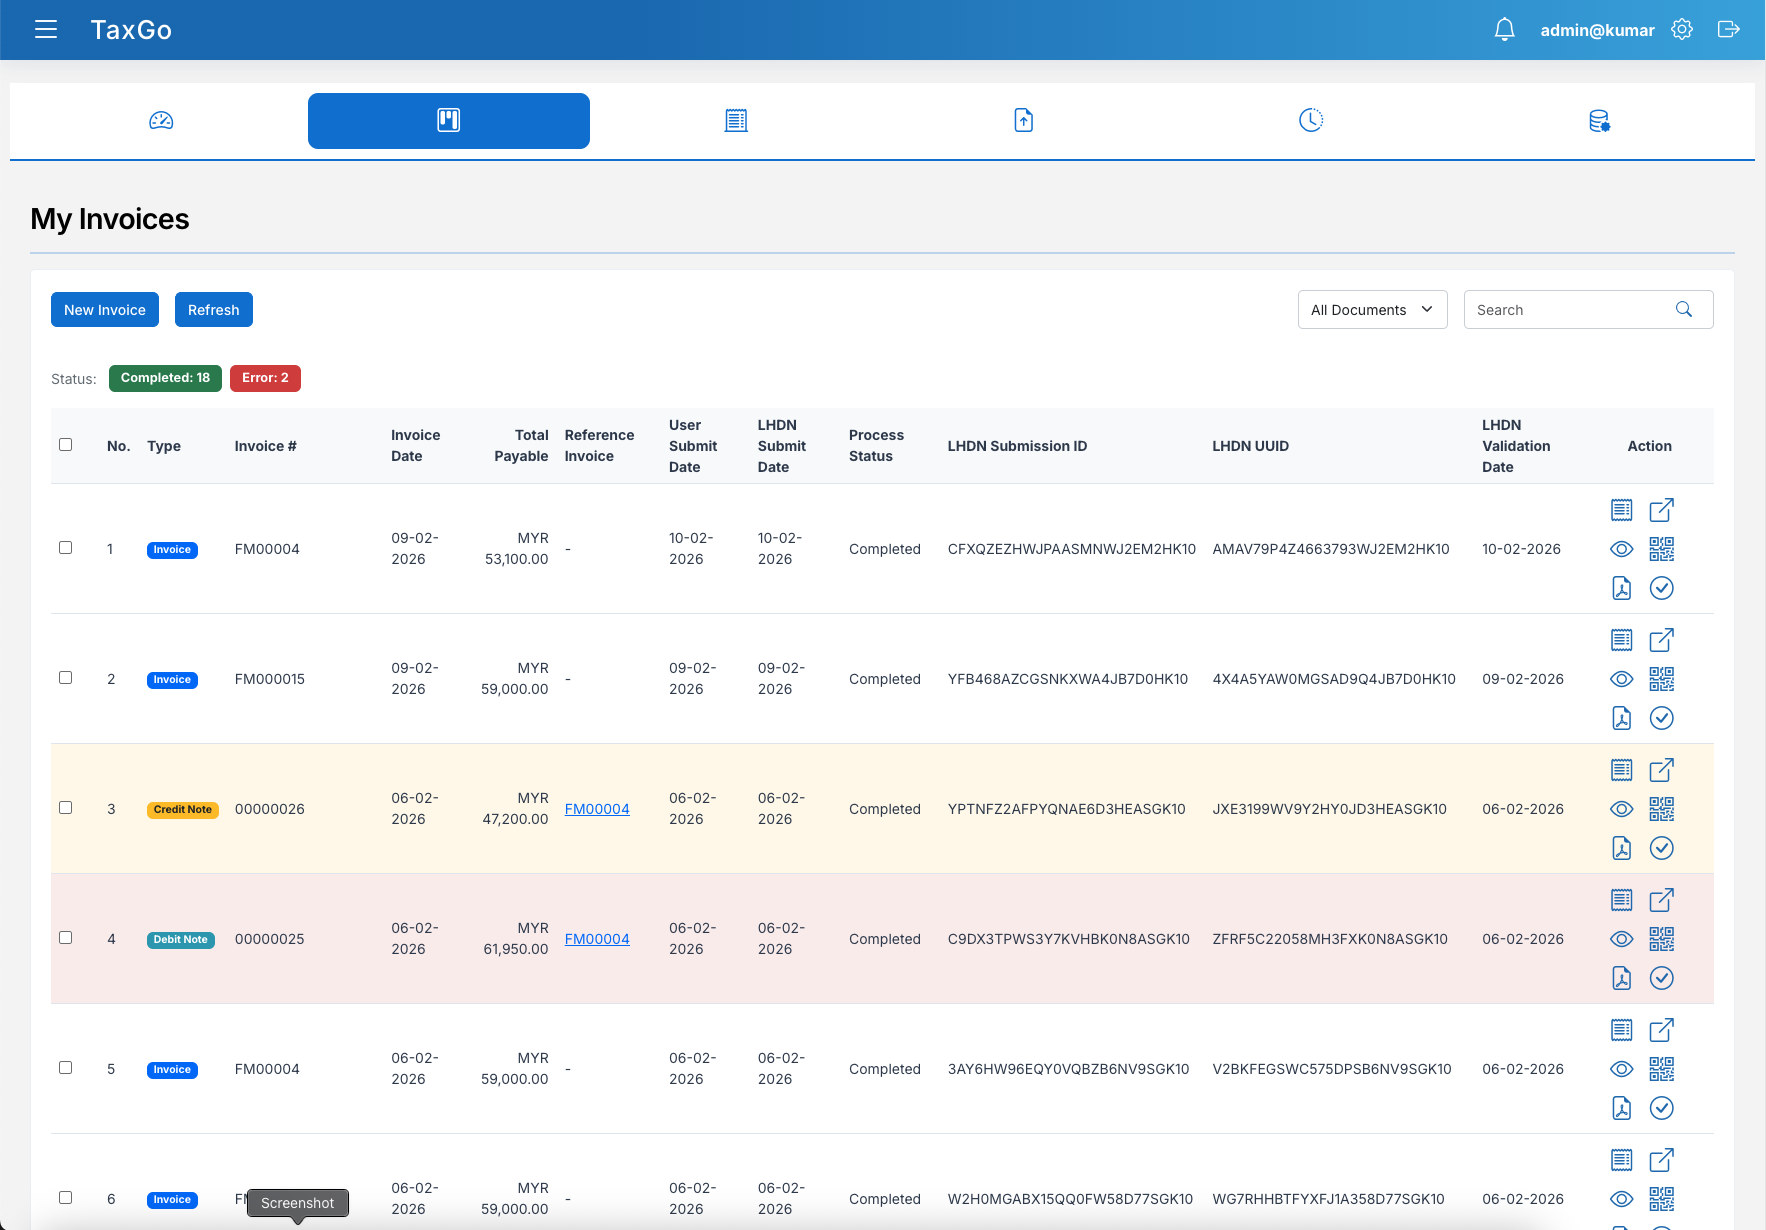Viewport: 1766px width, 1230px height.
Task: Click the New Invoice button
Action: (104, 309)
